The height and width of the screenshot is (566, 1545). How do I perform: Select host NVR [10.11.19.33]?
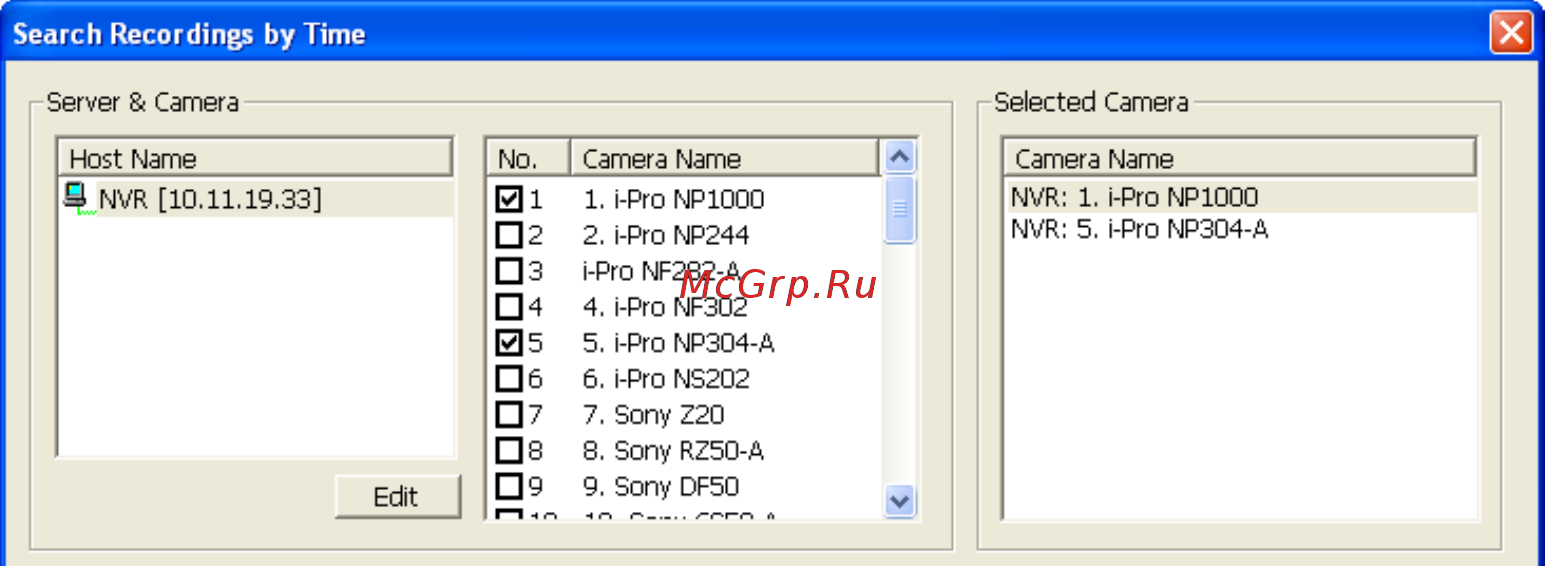pos(210,199)
